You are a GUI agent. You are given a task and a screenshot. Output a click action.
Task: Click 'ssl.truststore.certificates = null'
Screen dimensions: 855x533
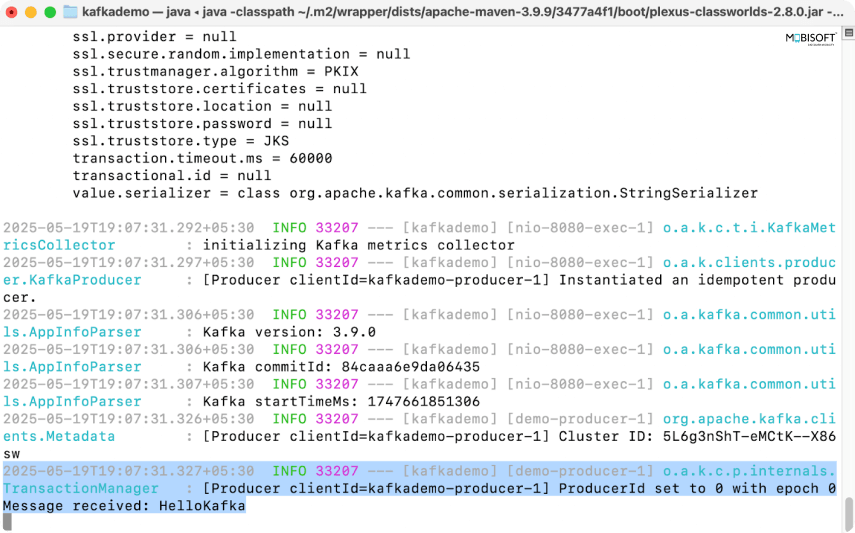tap(220, 89)
